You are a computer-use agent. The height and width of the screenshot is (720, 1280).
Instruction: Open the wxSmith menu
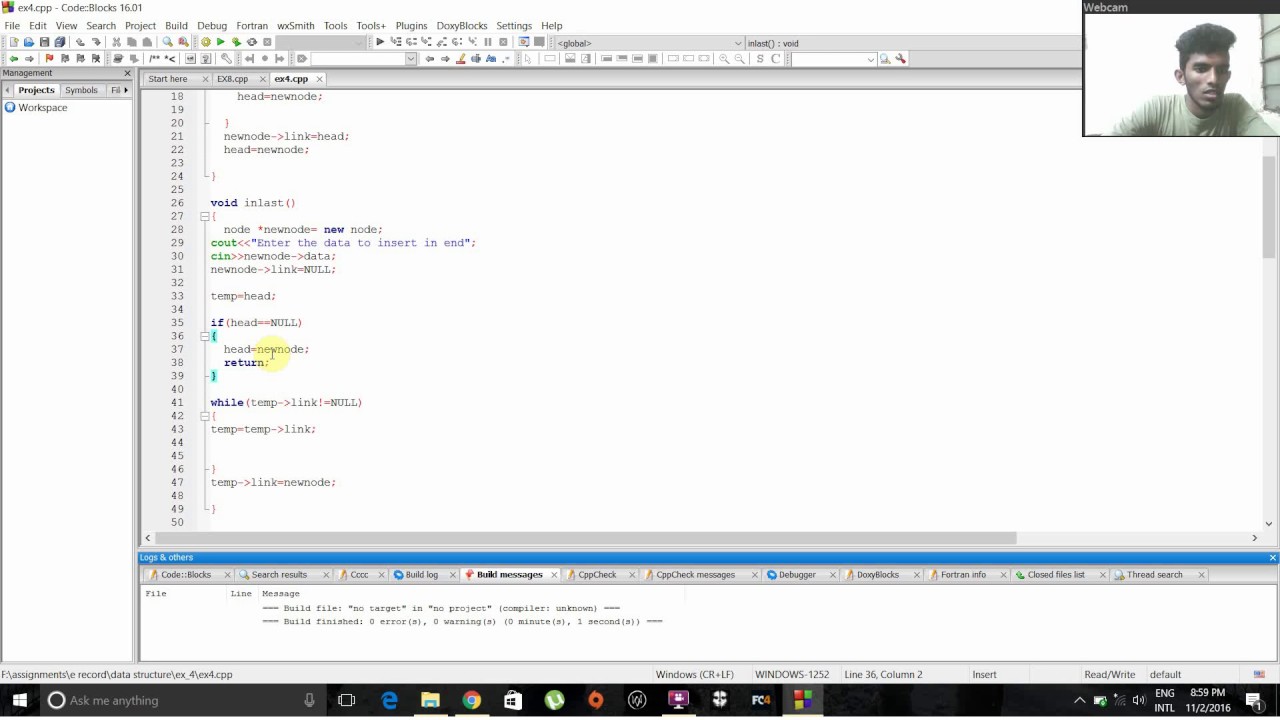(295, 25)
